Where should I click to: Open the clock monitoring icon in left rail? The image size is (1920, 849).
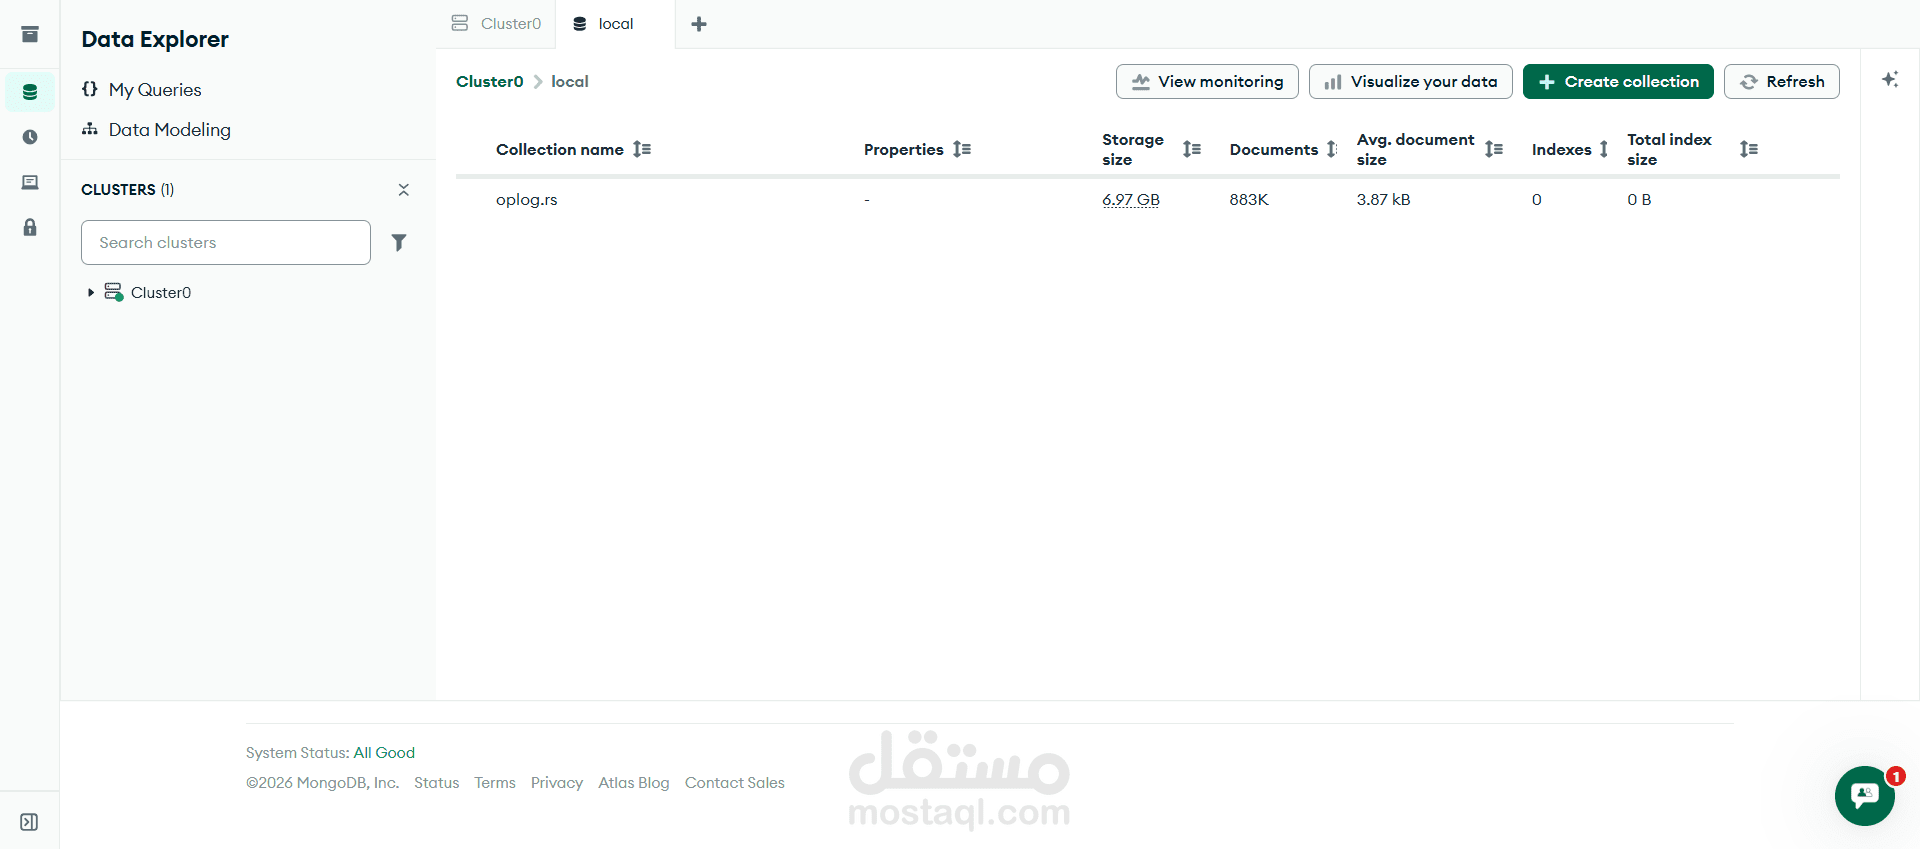pos(30,137)
